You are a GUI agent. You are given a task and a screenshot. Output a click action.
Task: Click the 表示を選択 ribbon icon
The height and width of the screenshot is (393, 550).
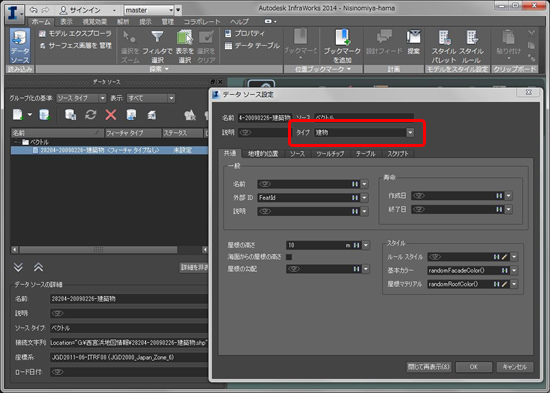pyautogui.click(x=185, y=37)
